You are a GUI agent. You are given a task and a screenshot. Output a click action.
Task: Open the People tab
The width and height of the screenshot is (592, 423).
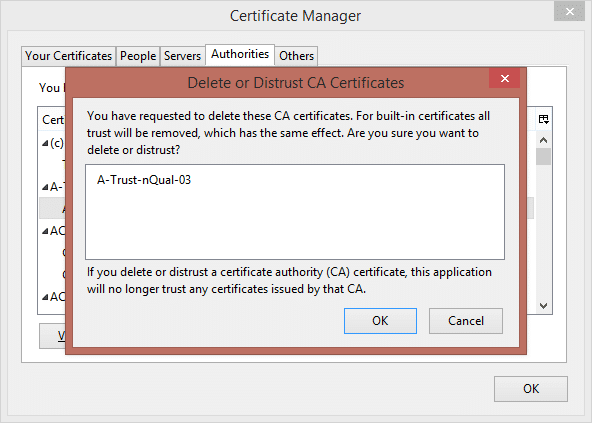click(x=138, y=56)
